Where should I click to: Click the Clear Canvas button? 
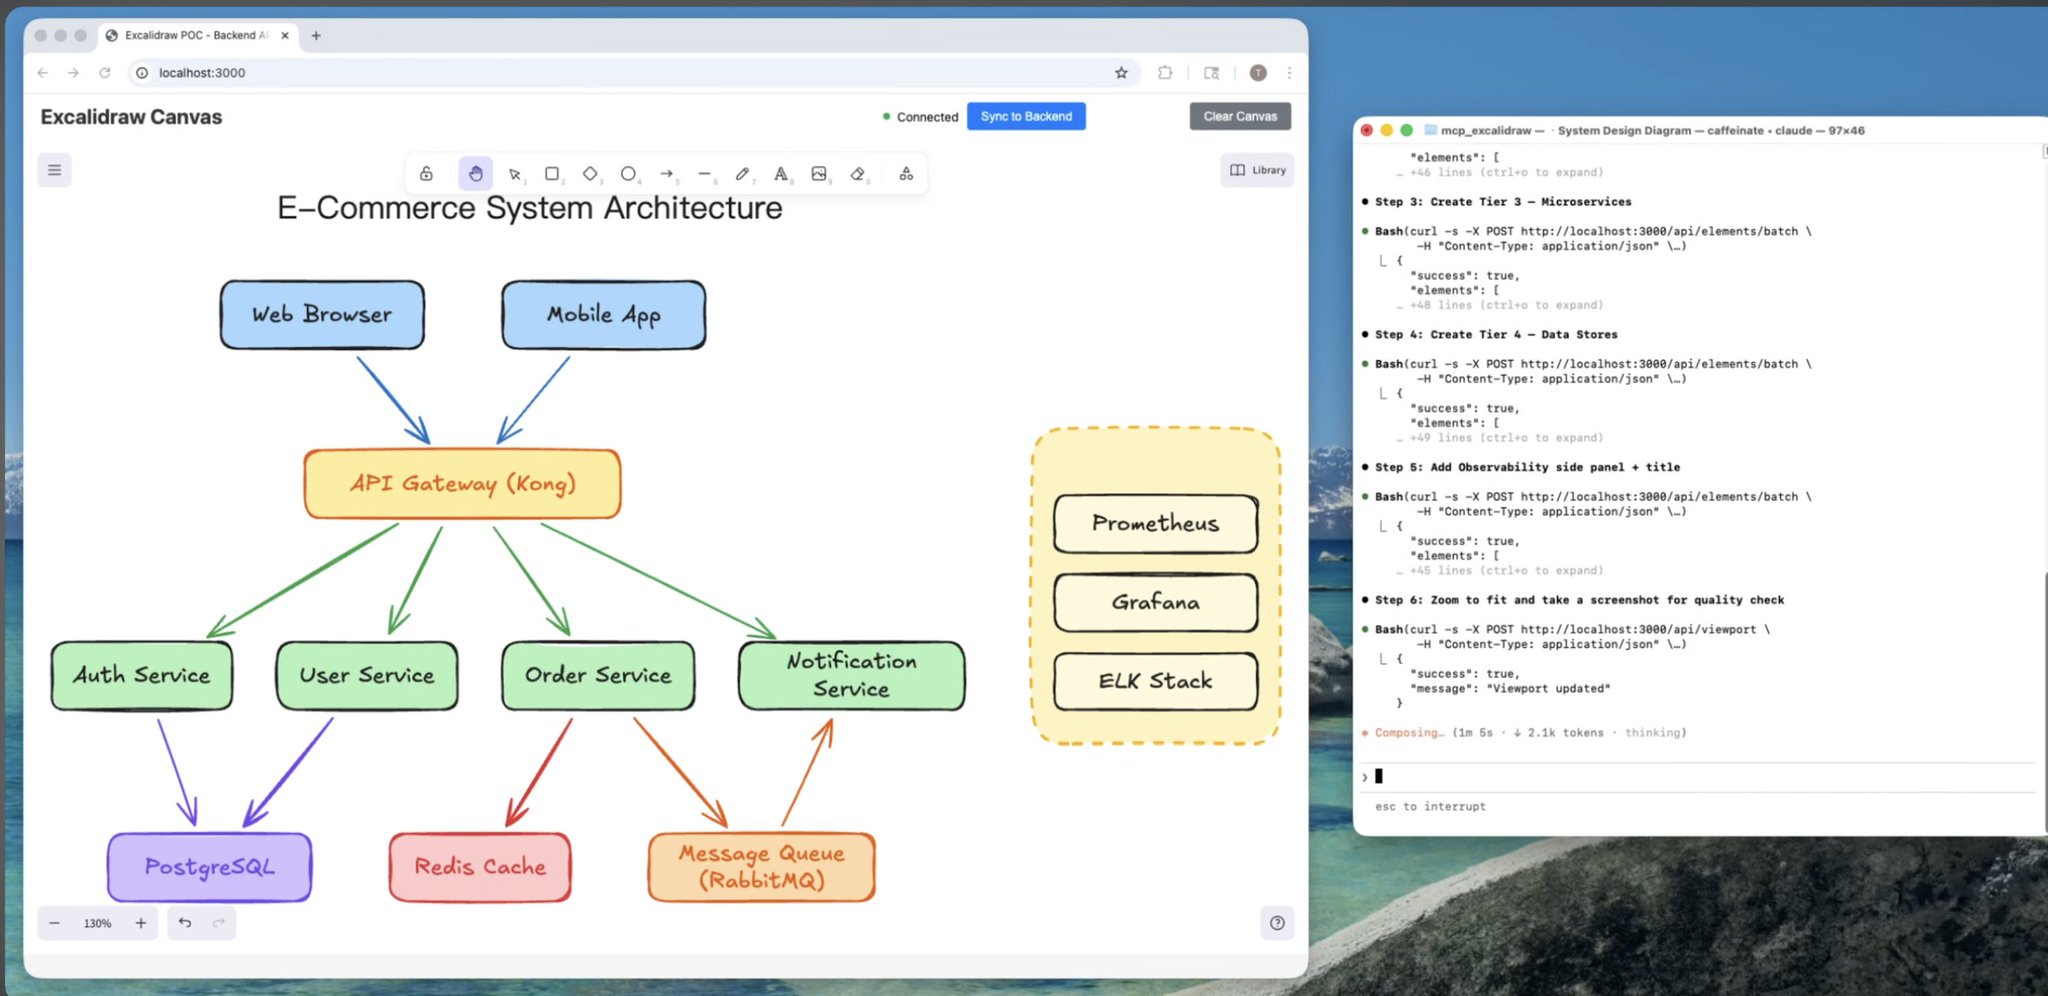click(1240, 116)
